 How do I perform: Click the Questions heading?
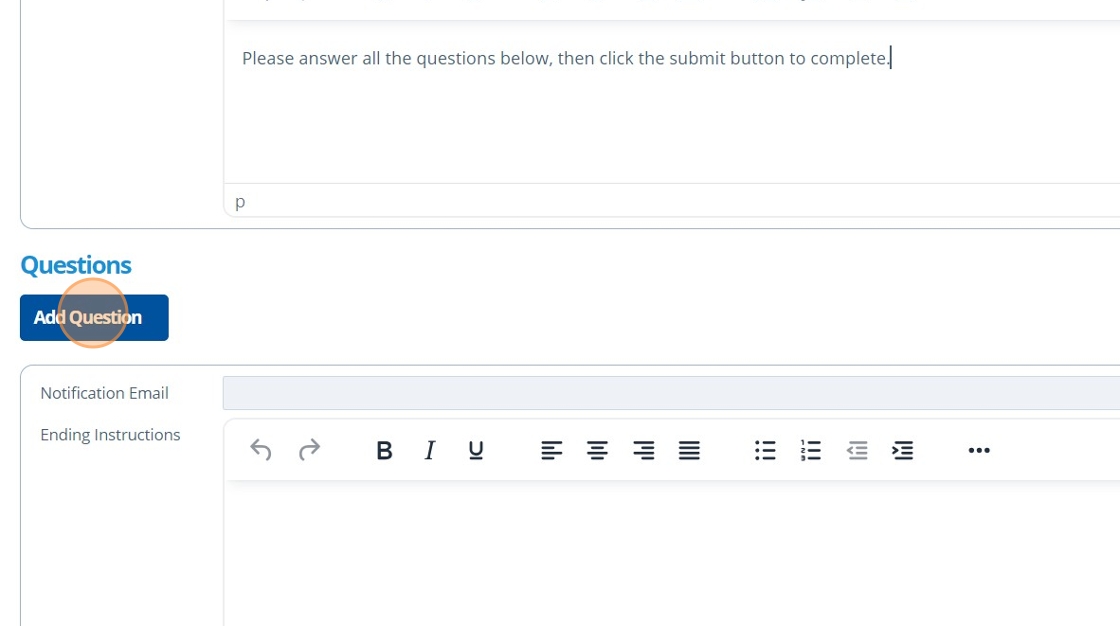coord(76,265)
